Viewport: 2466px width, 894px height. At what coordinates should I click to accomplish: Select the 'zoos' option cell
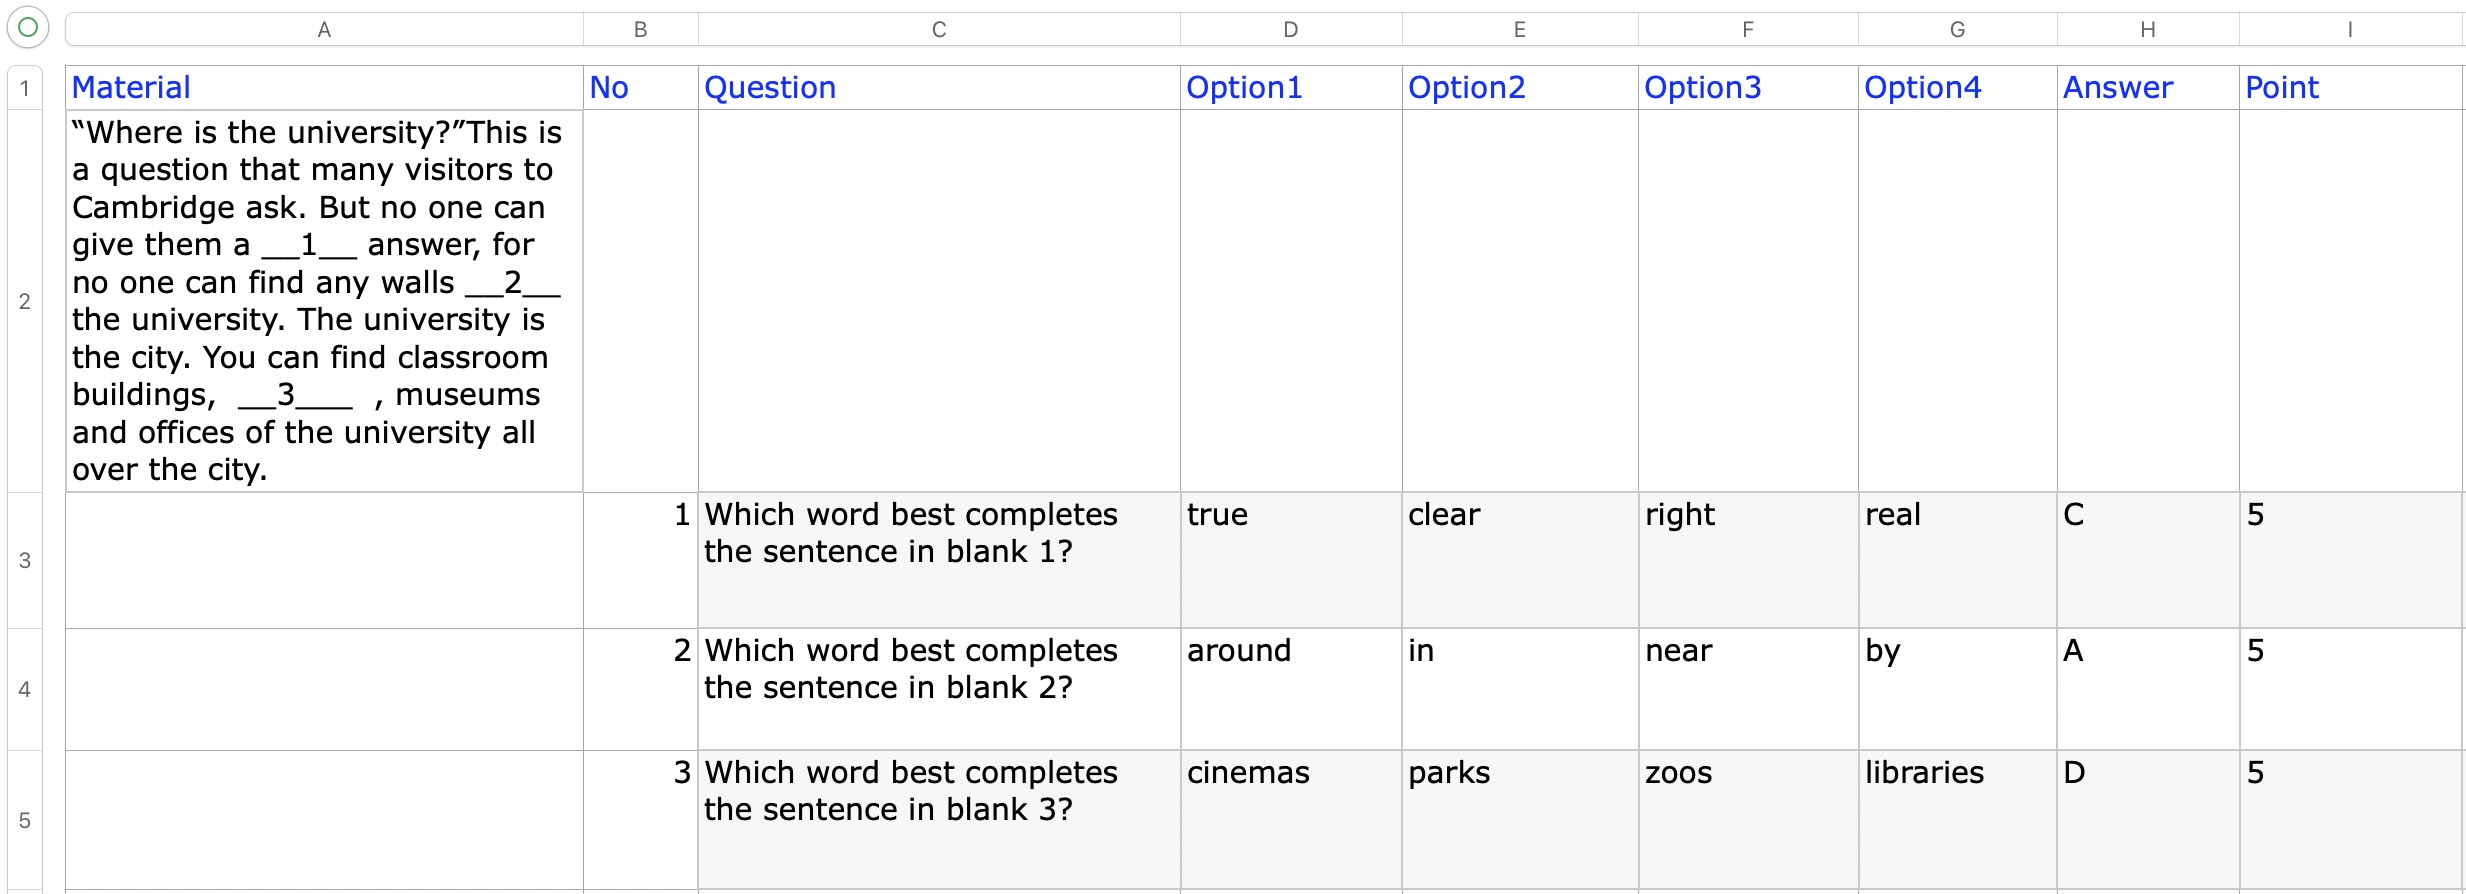tap(1747, 819)
